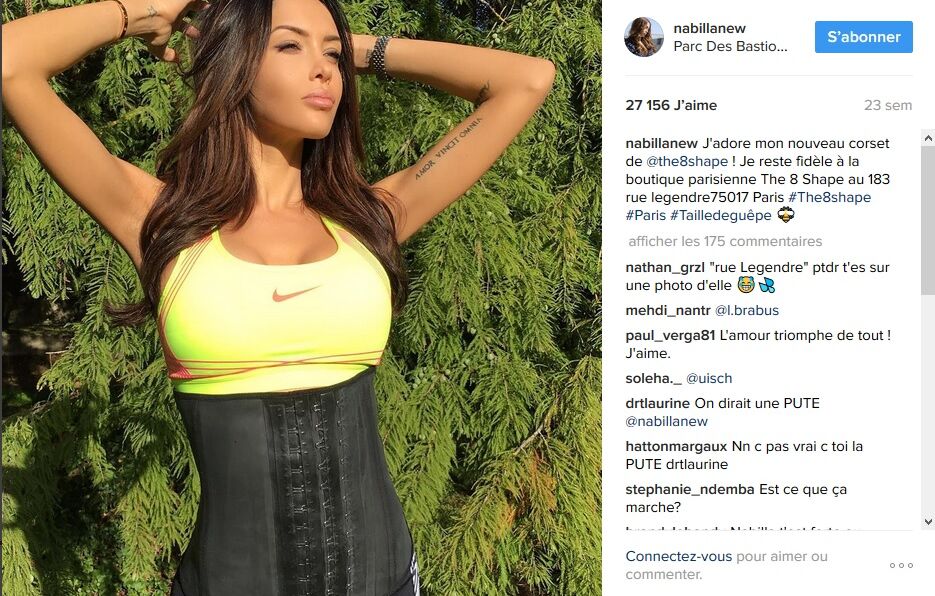Click the scrollbar down arrow
This screenshot has height=596, width=935.
[928, 521]
